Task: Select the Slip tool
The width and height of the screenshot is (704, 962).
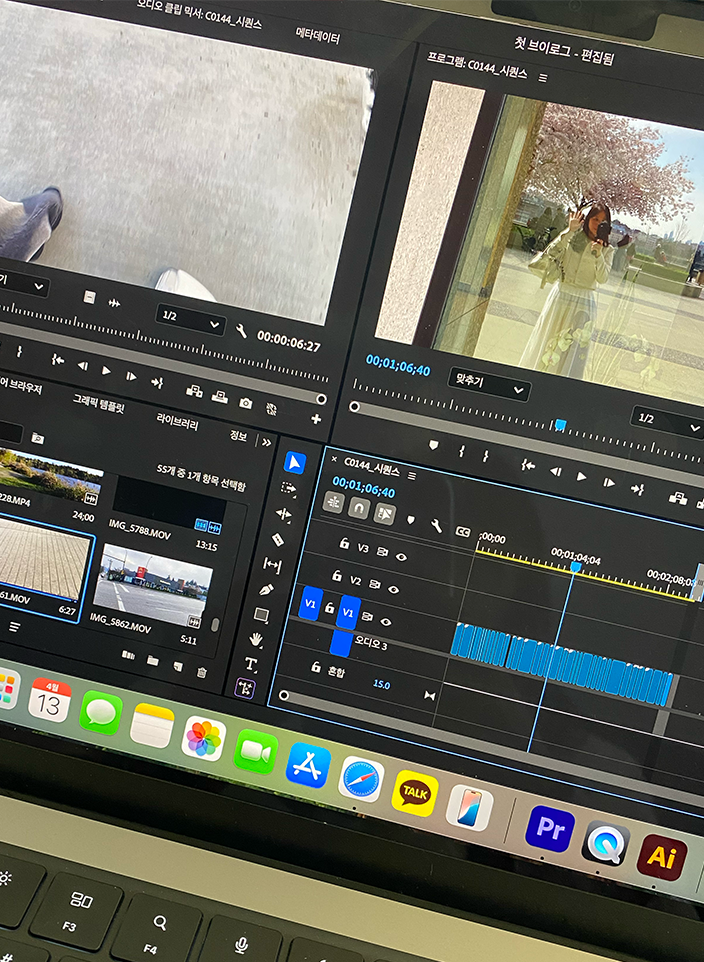Action: [272, 564]
